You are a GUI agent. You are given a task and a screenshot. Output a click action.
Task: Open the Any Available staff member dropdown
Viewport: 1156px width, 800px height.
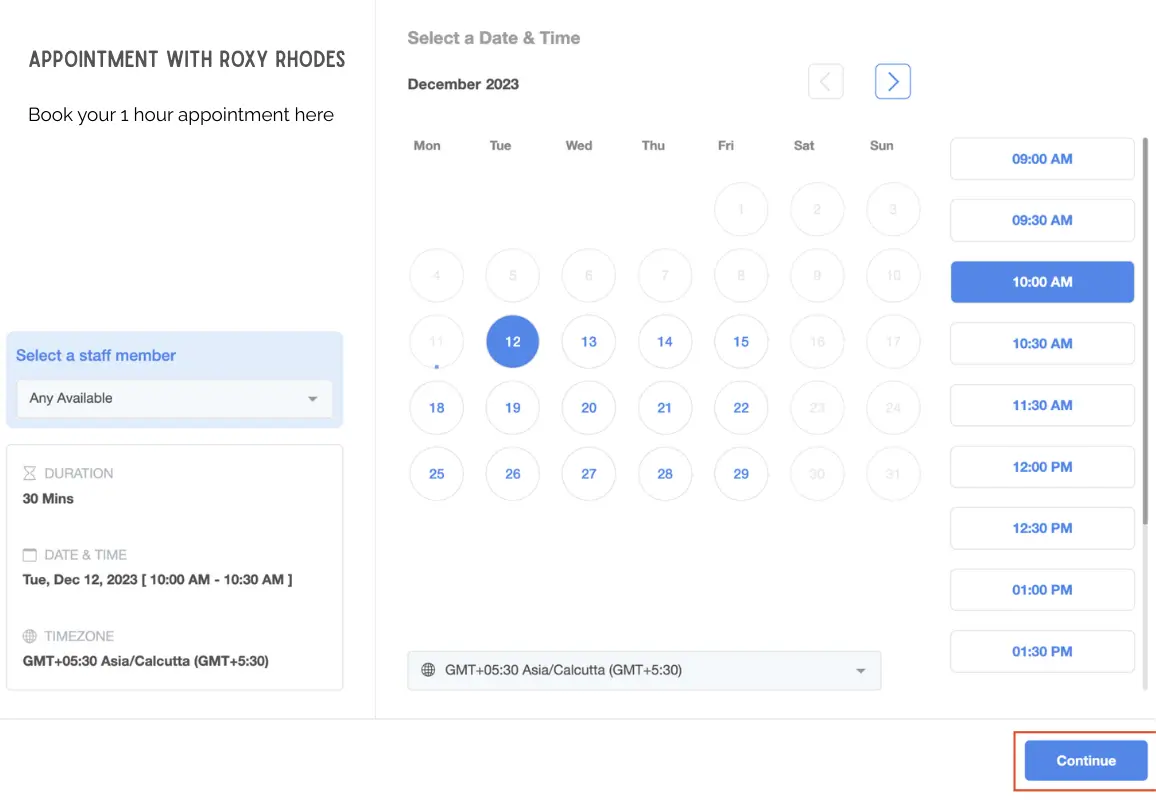click(x=175, y=398)
